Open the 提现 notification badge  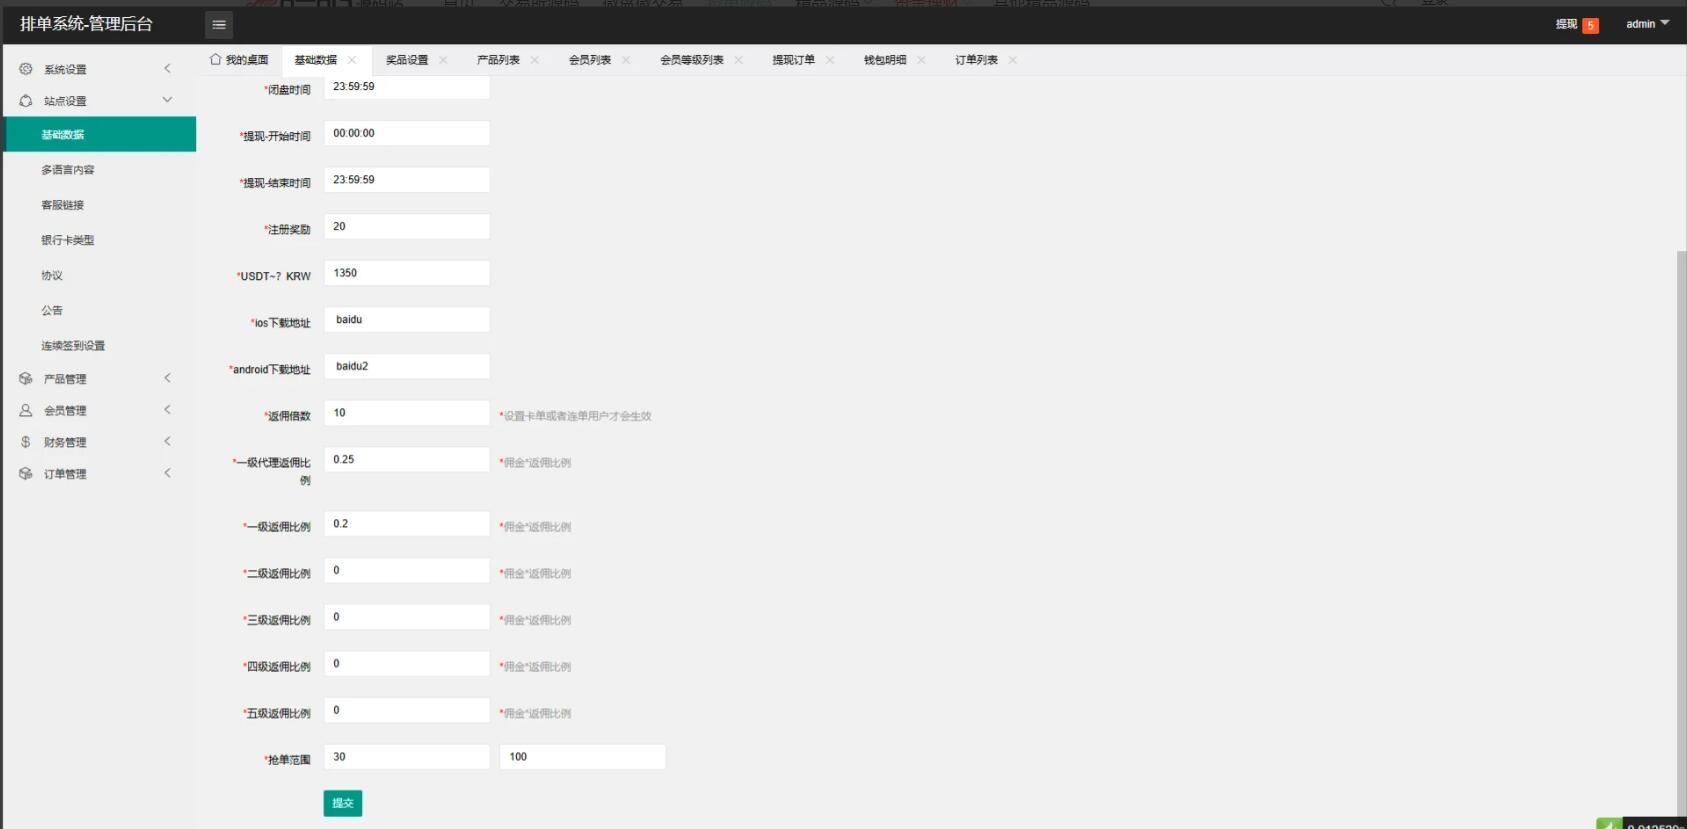pyautogui.click(x=1590, y=26)
